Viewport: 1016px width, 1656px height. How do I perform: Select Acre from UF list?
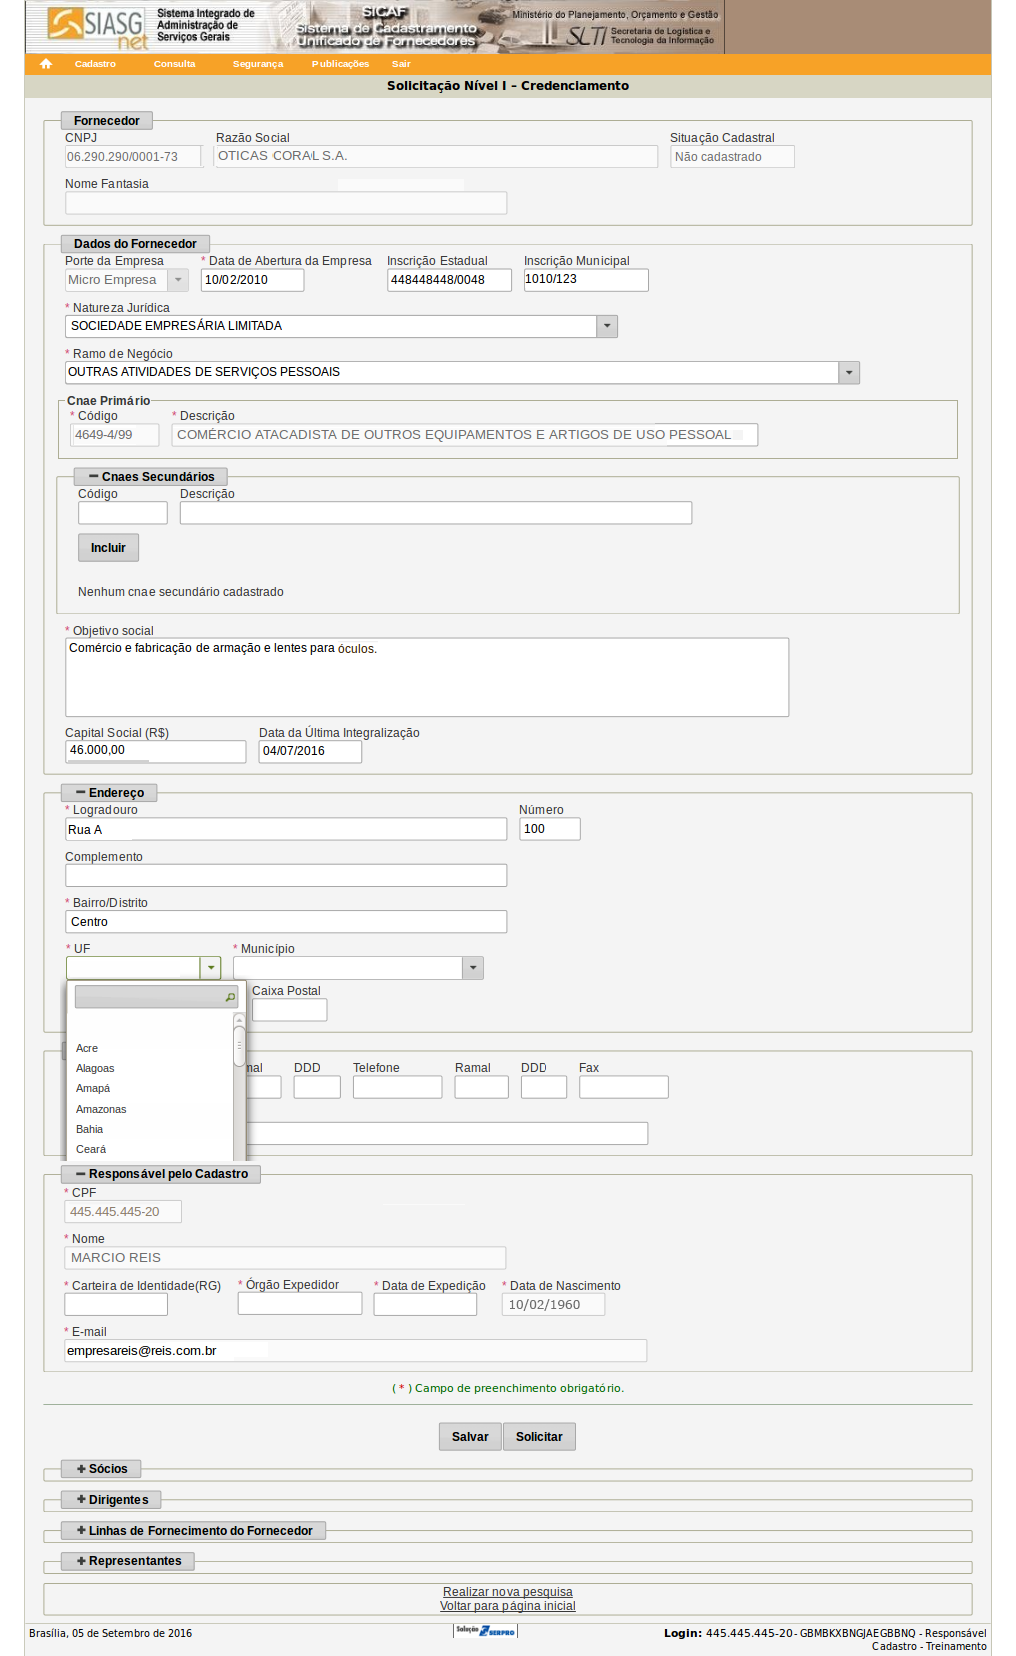pos(87,1049)
